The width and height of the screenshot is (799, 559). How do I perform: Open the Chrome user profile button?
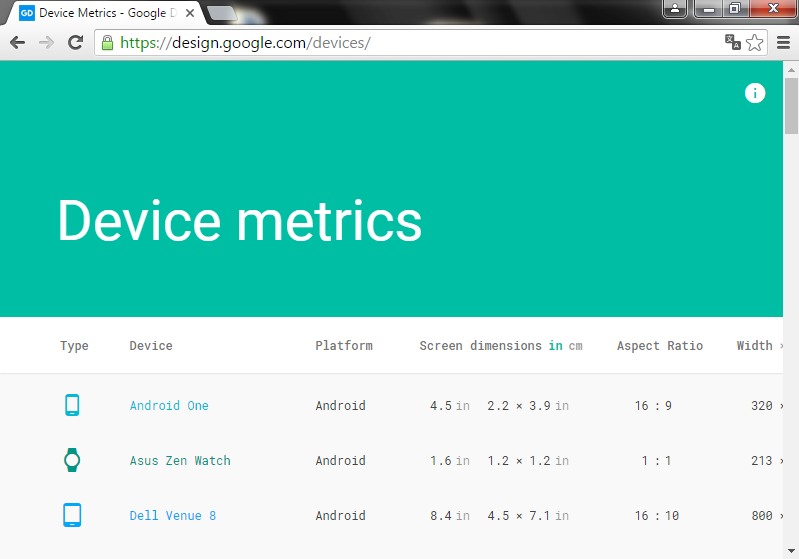(676, 9)
